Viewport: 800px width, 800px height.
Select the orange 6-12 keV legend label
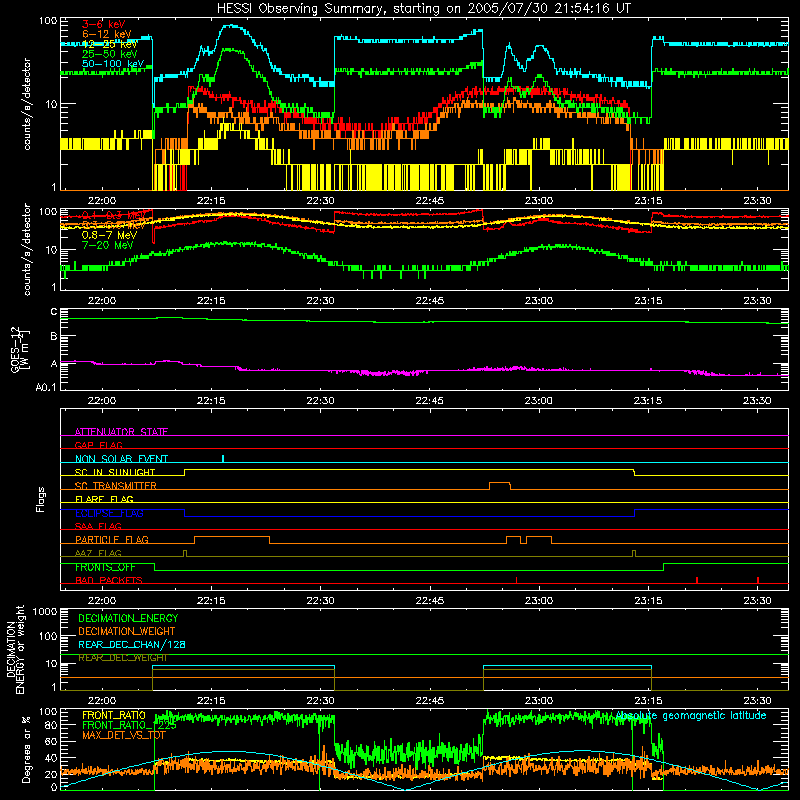click(x=107, y=34)
